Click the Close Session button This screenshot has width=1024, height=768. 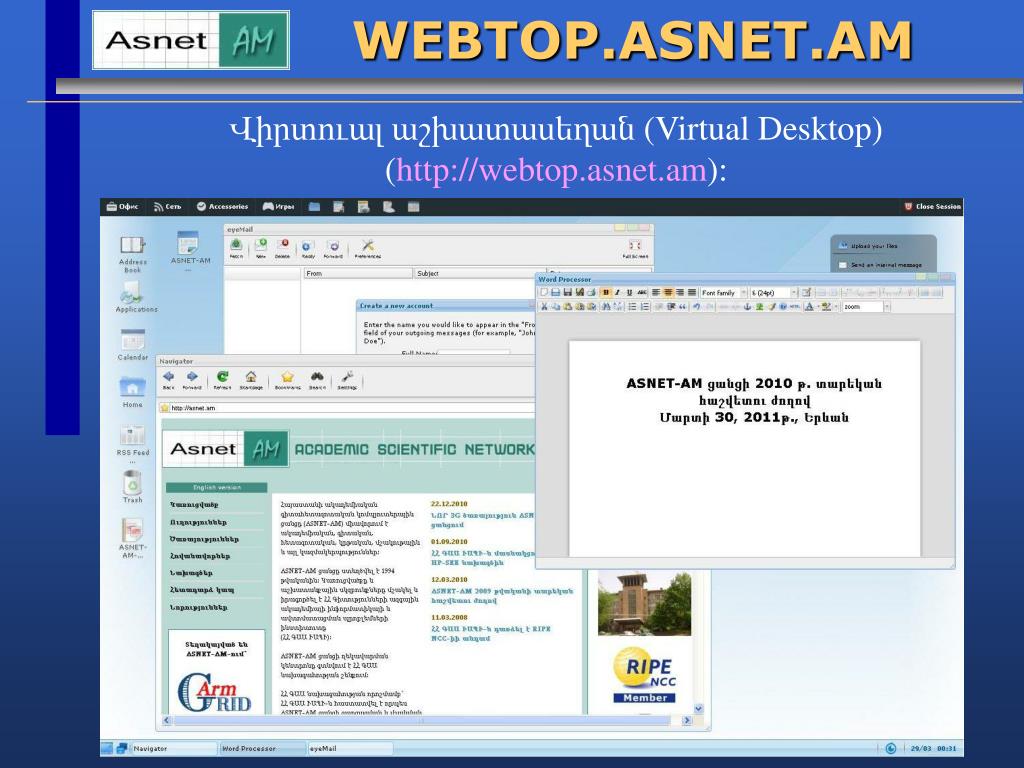(932, 206)
